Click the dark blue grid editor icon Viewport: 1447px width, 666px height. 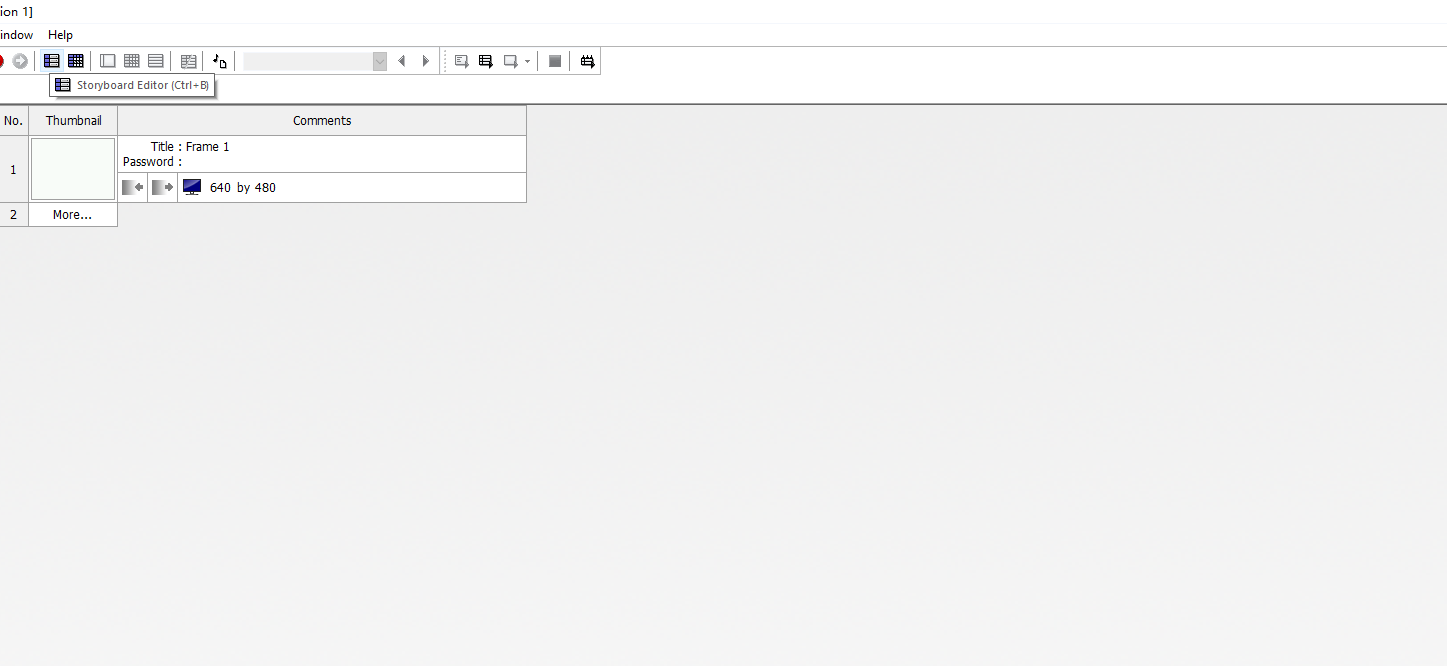pyautogui.click(x=76, y=61)
